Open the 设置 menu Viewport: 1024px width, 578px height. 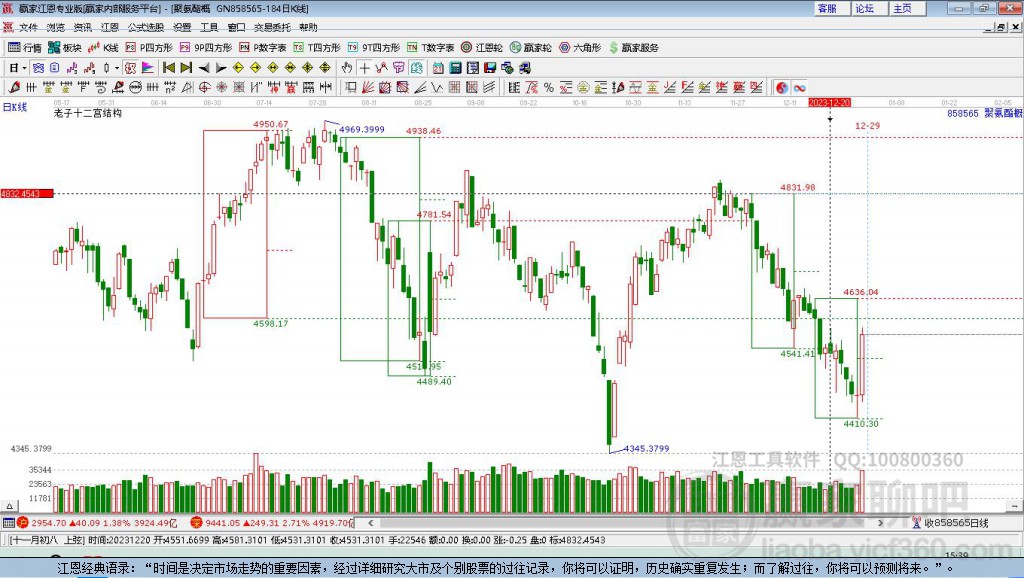tap(182, 27)
